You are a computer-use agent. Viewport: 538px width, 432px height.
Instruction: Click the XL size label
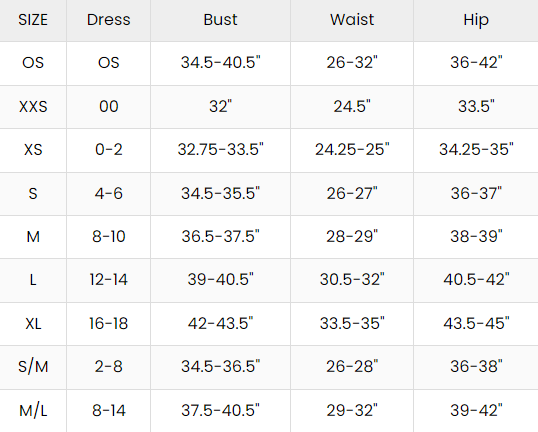click(x=33, y=323)
